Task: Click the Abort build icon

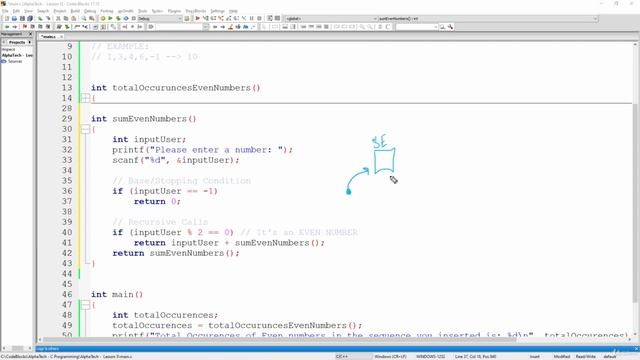Action: click(x=133, y=18)
